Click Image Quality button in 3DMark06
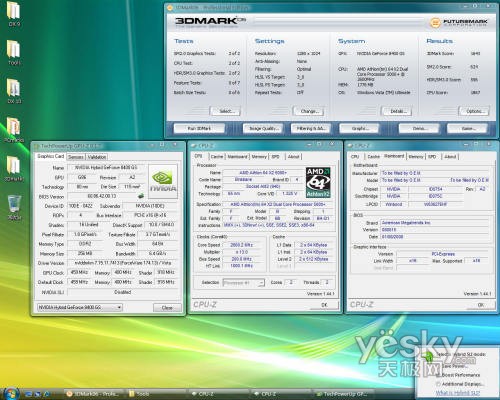Viewport: 500px width, 400px height. coord(263,128)
